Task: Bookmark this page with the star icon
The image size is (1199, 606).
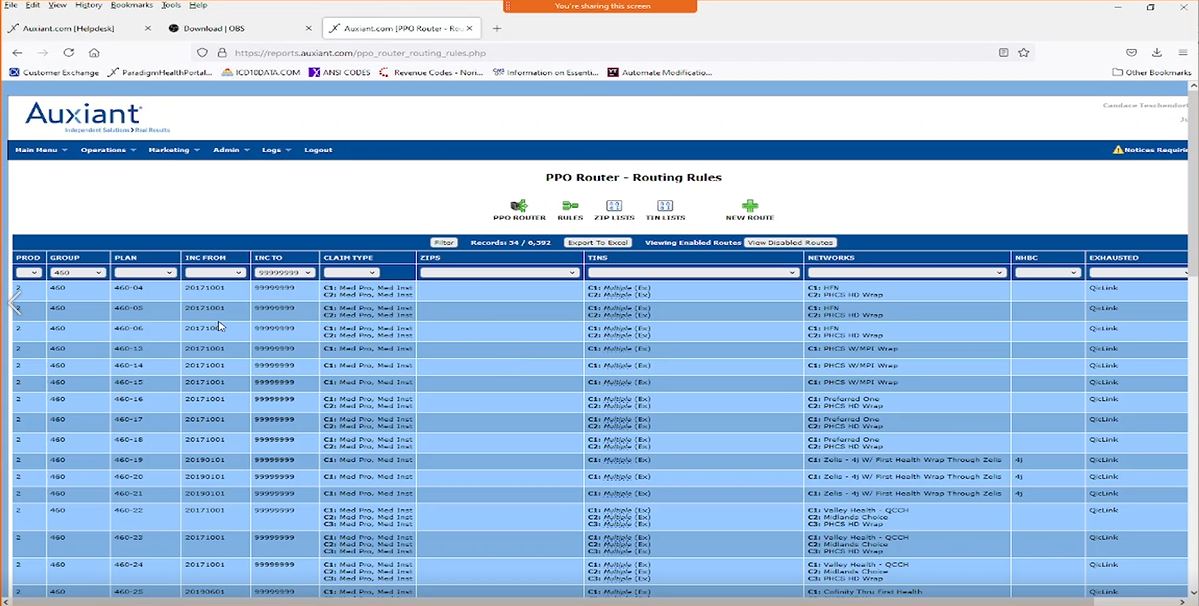Action: click(1024, 52)
